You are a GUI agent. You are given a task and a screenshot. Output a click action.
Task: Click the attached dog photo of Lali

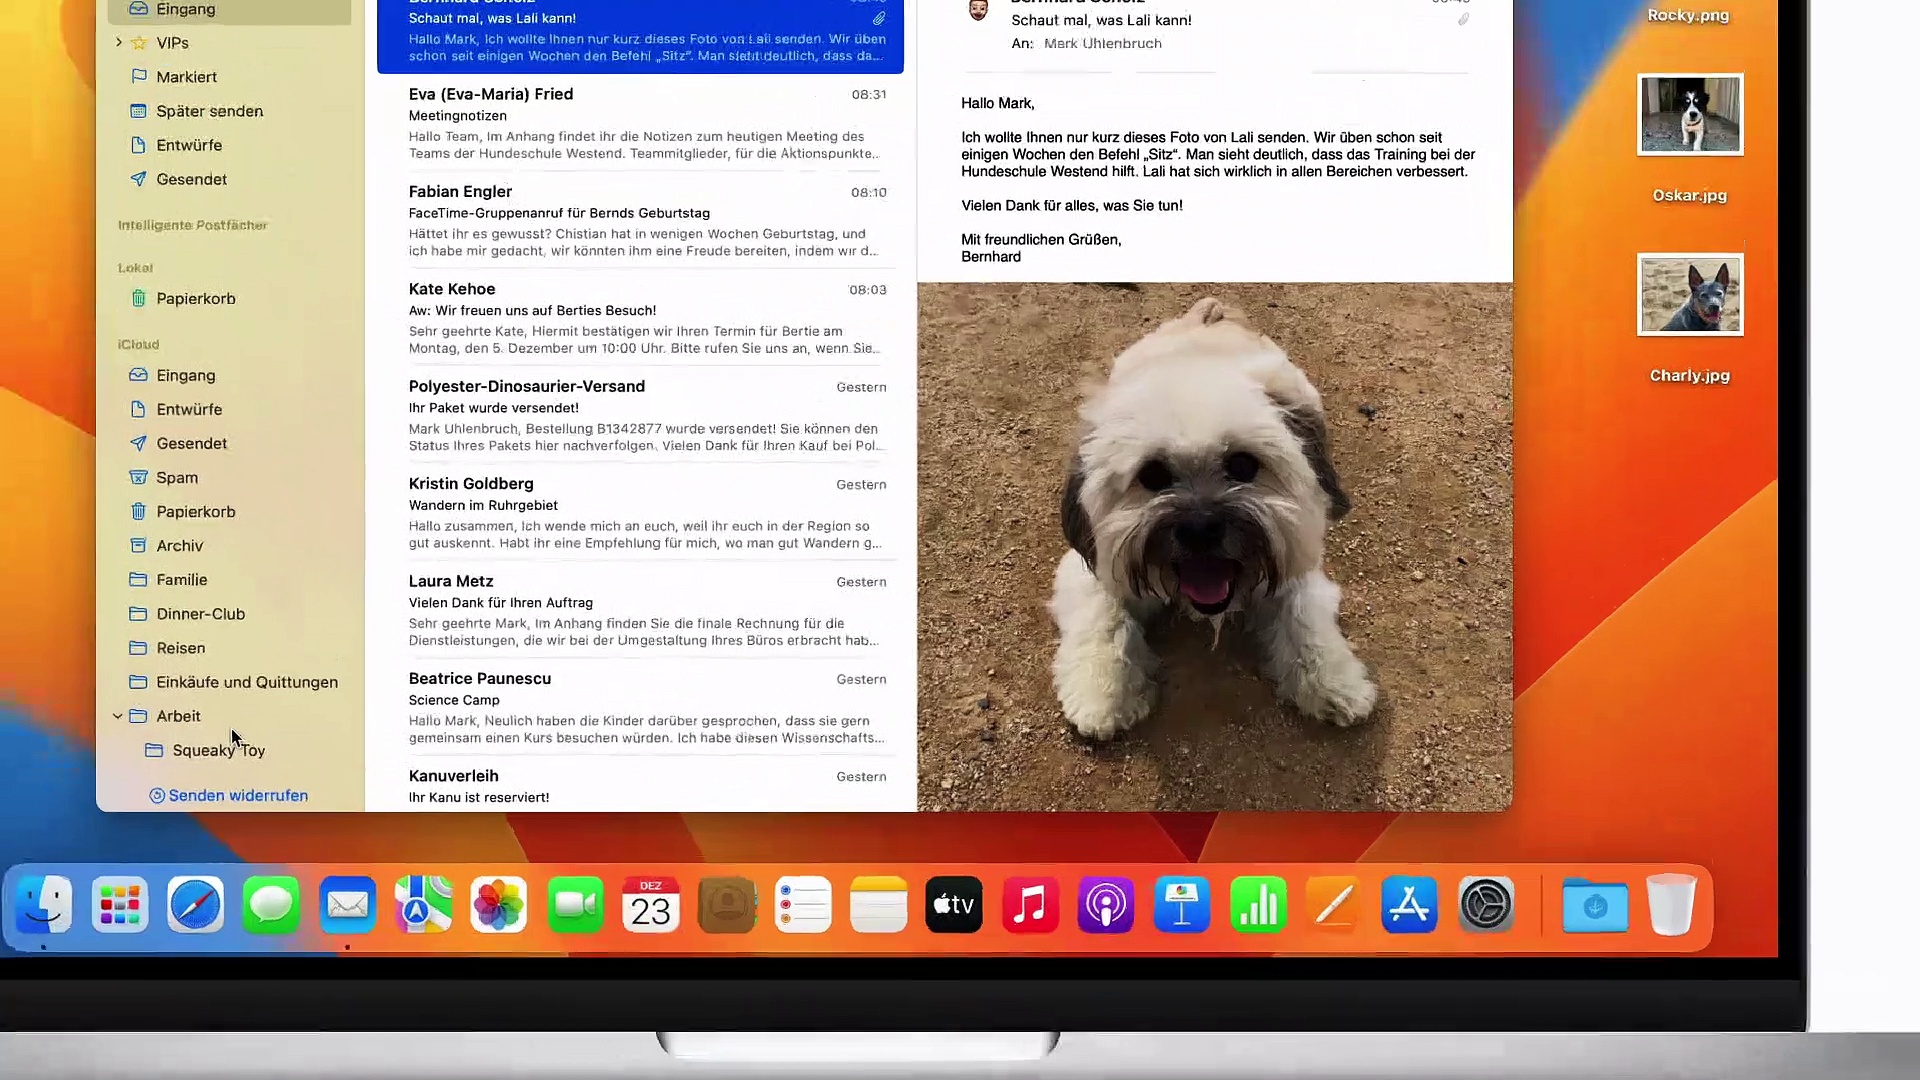click(x=1214, y=546)
